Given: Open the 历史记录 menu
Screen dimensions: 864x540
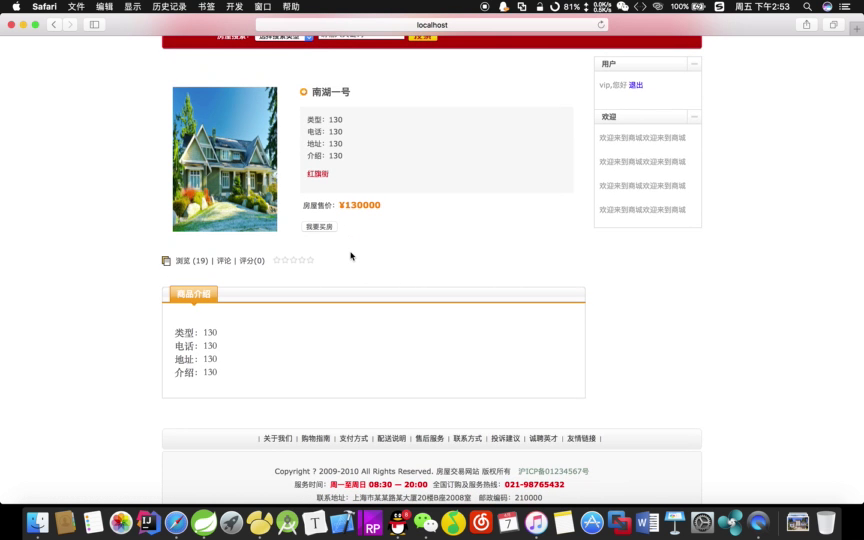Looking at the screenshot, I should click(x=169, y=7).
